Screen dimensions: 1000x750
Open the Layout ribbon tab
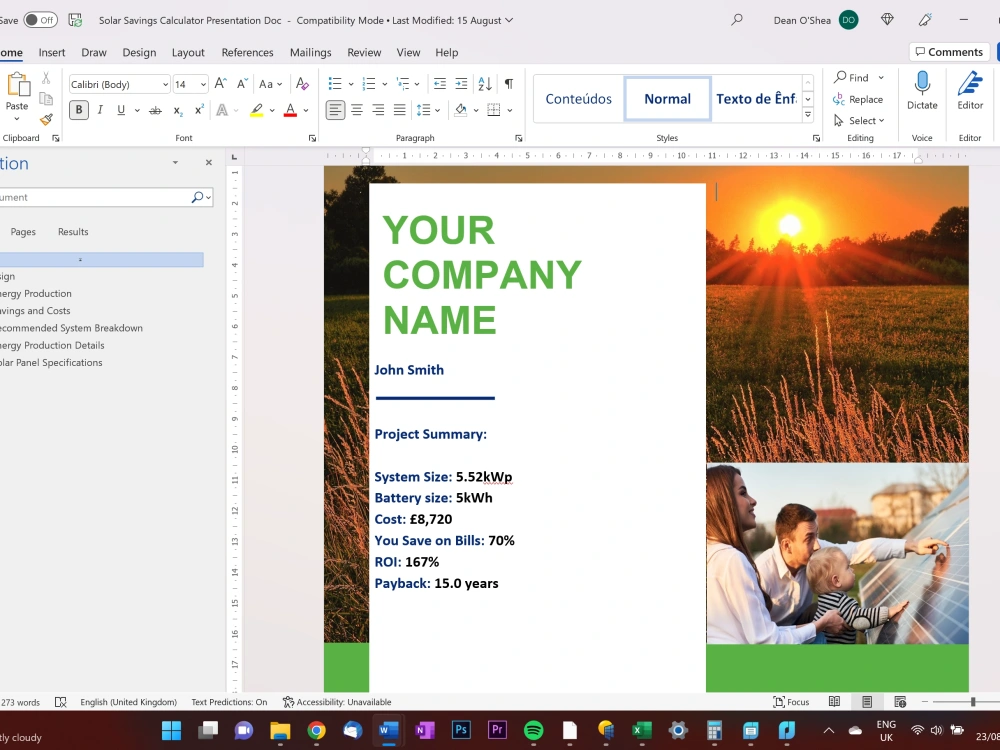tap(188, 52)
